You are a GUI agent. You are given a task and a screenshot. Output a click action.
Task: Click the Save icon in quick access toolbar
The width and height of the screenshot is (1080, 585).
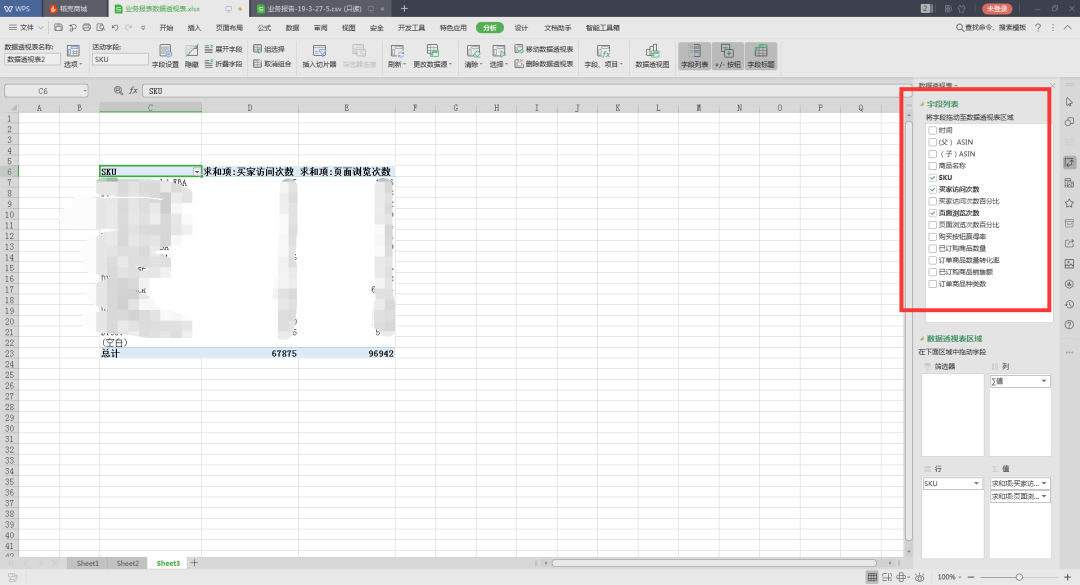[x=59, y=28]
